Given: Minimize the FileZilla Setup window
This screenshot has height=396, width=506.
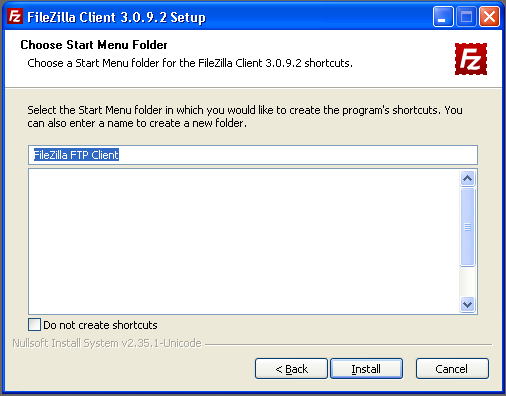Looking at the screenshot, I should pyautogui.click(x=443, y=16).
